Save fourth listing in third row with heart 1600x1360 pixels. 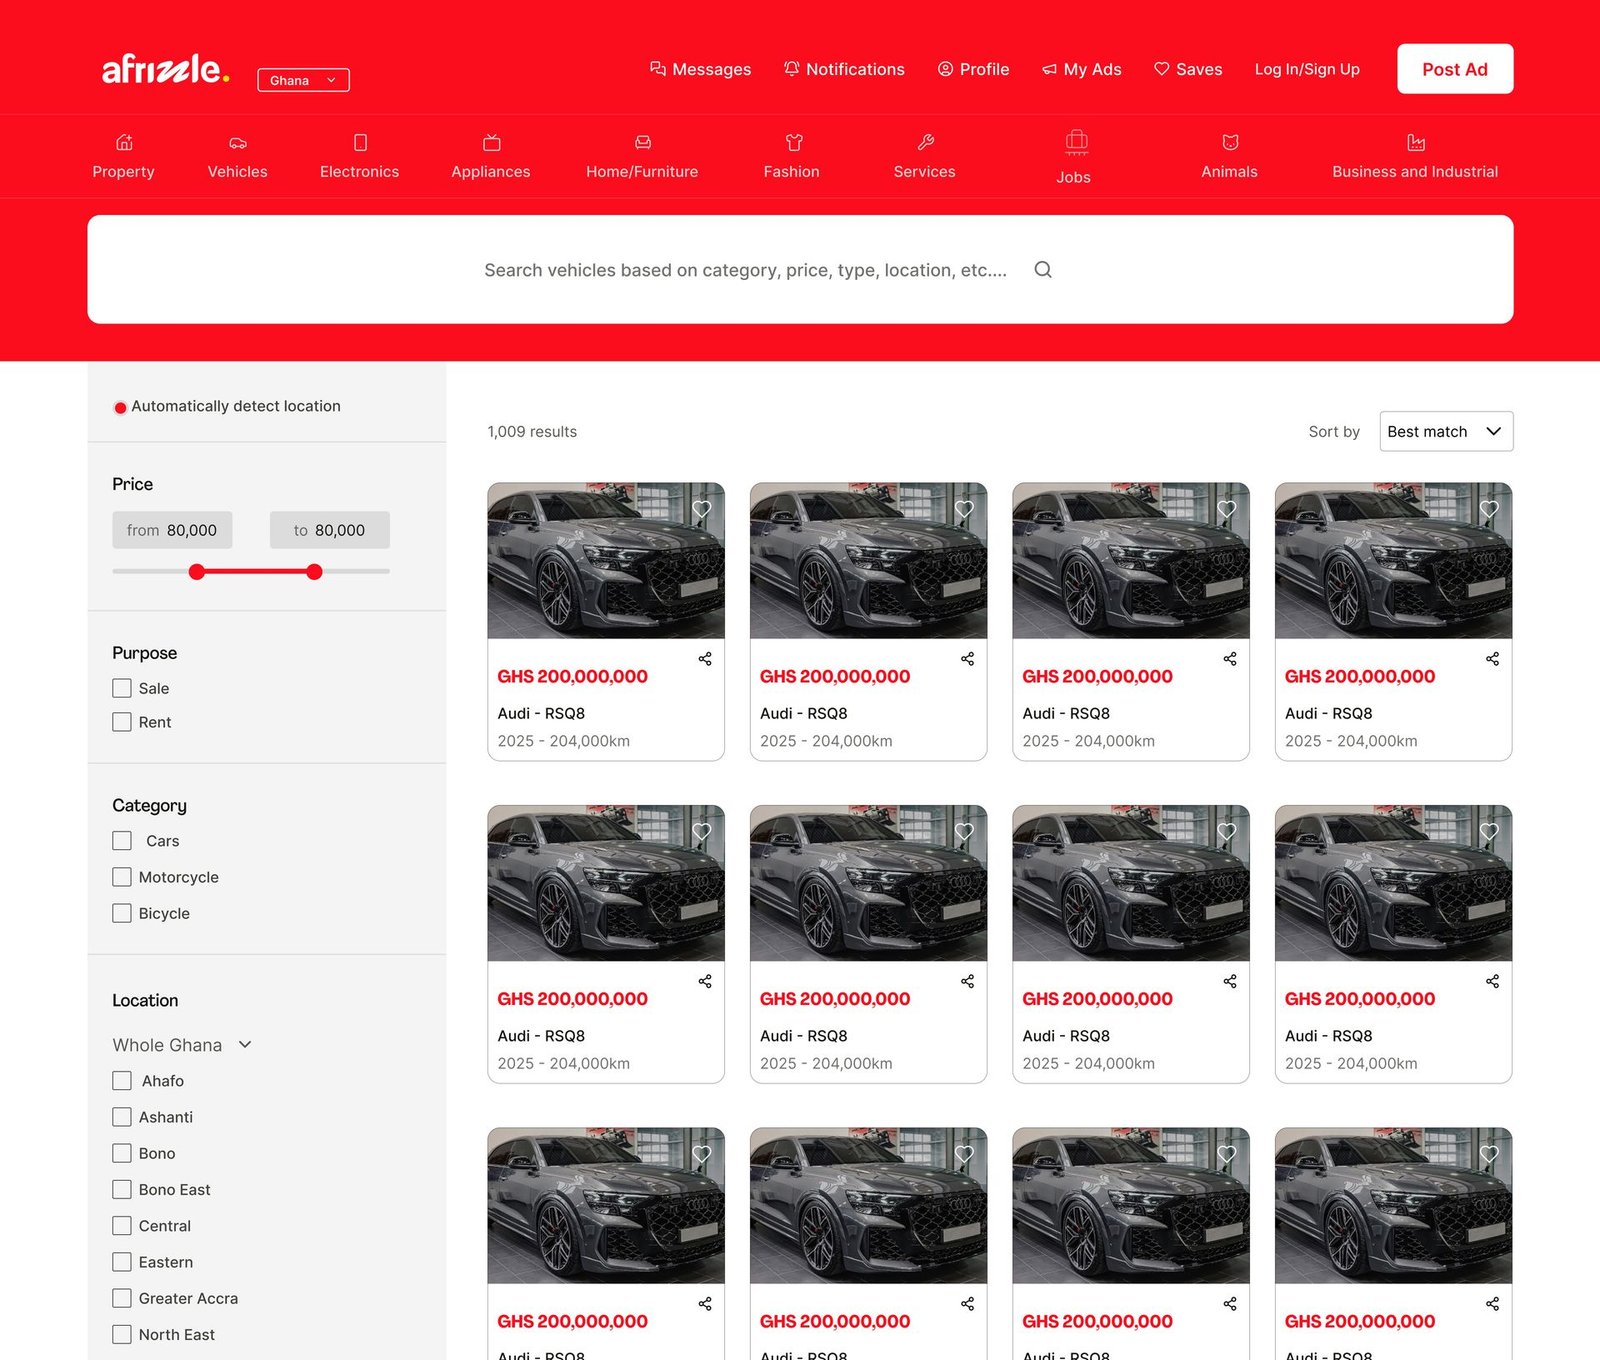click(x=1489, y=1153)
